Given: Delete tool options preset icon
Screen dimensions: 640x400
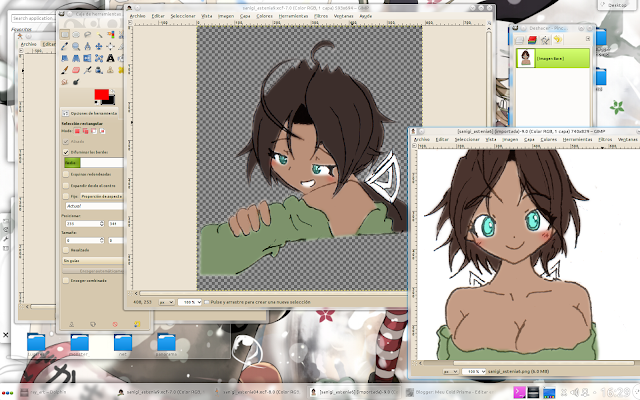Looking at the screenshot, I should click(x=115, y=324).
